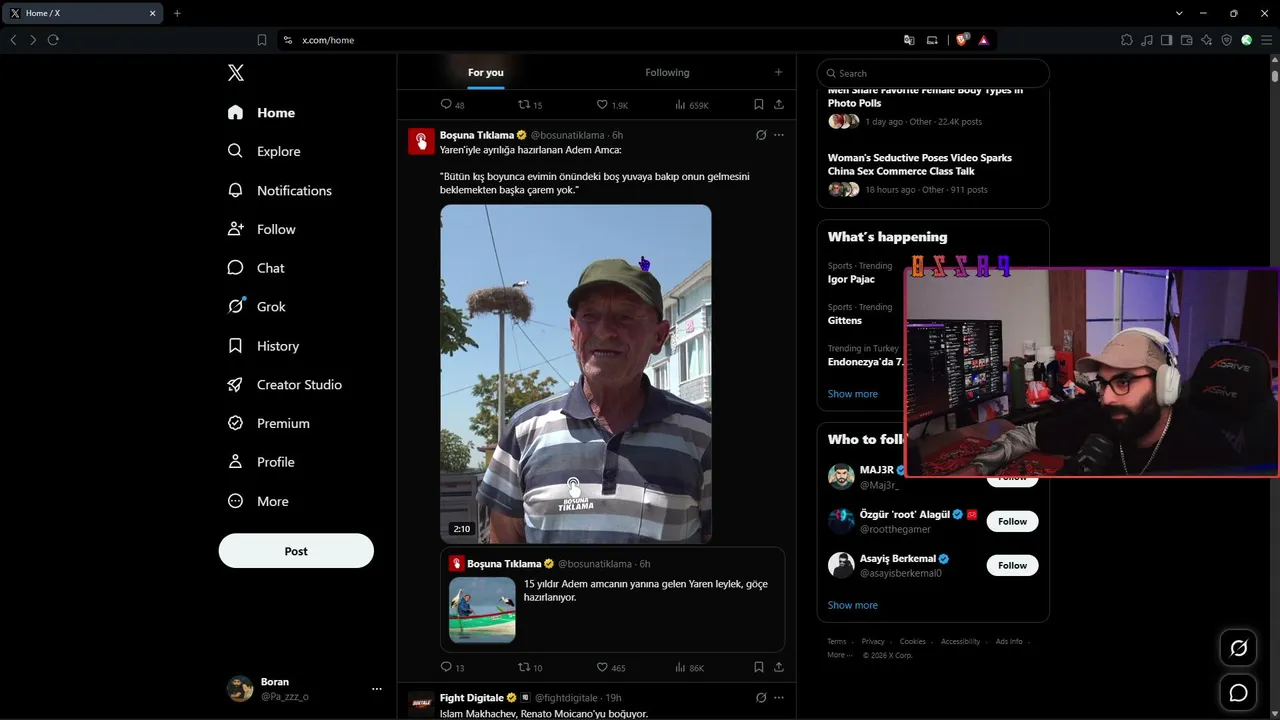Follow Asayiş Berkemal
Screen dimensions: 1280x720
(x=1012, y=565)
